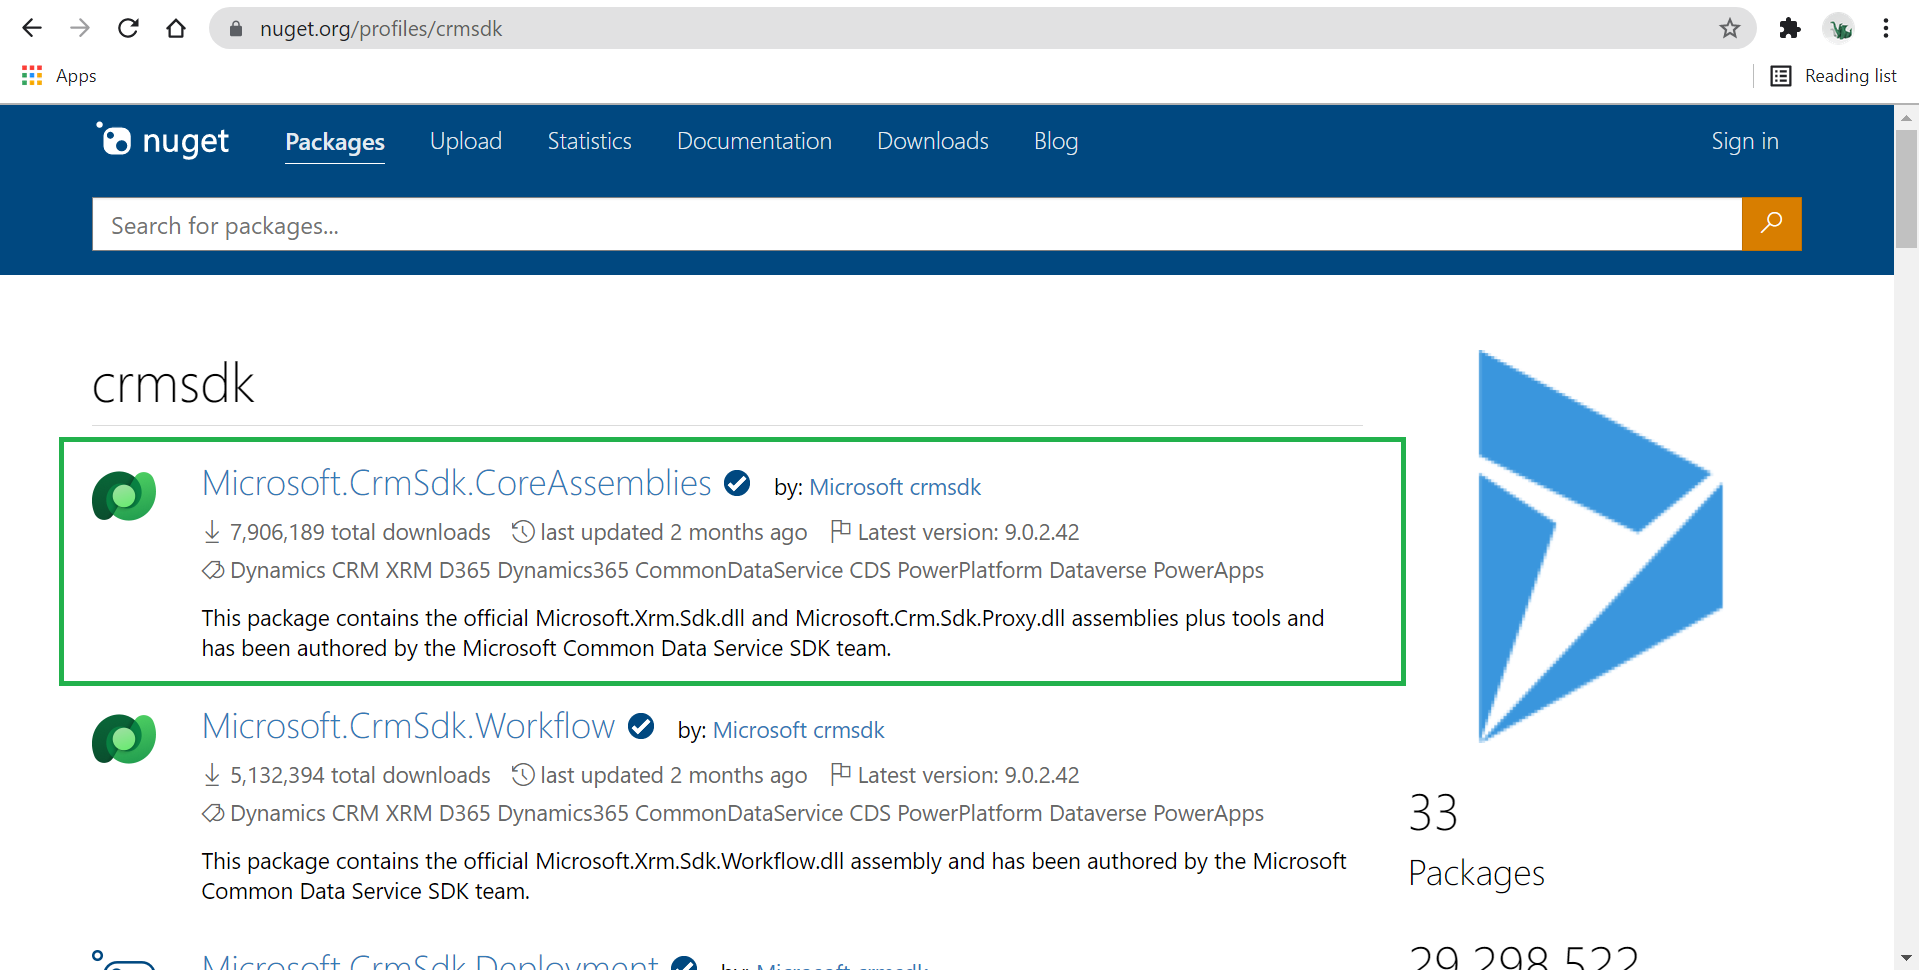The width and height of the screenshot is (1920, 970).
Task: Click the orange search magnifier button
Action: tap(1771, 224)
